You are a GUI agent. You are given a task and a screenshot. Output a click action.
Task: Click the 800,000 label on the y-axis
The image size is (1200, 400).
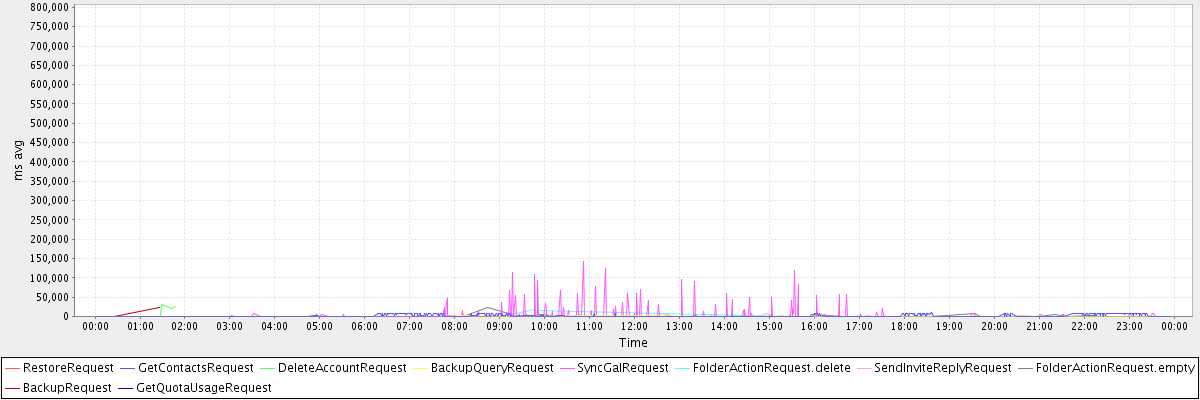49,7
